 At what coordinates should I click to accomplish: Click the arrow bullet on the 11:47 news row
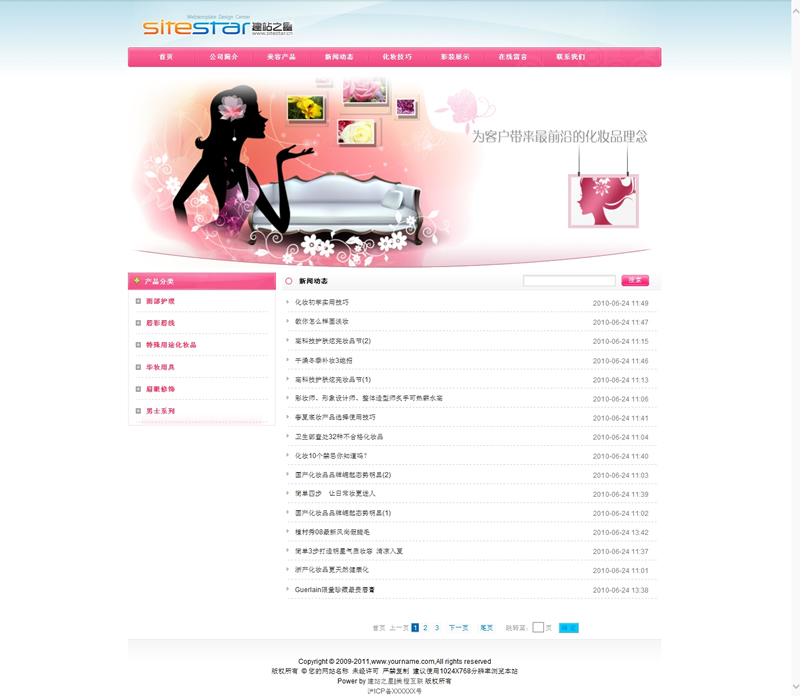(x=288, y=321)
